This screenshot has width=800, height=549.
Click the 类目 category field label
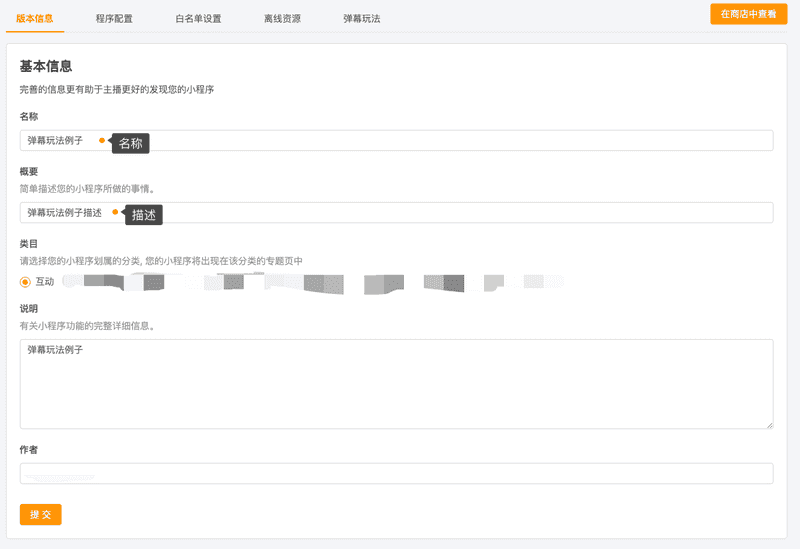pyautogui.click(x=29, y=244)
